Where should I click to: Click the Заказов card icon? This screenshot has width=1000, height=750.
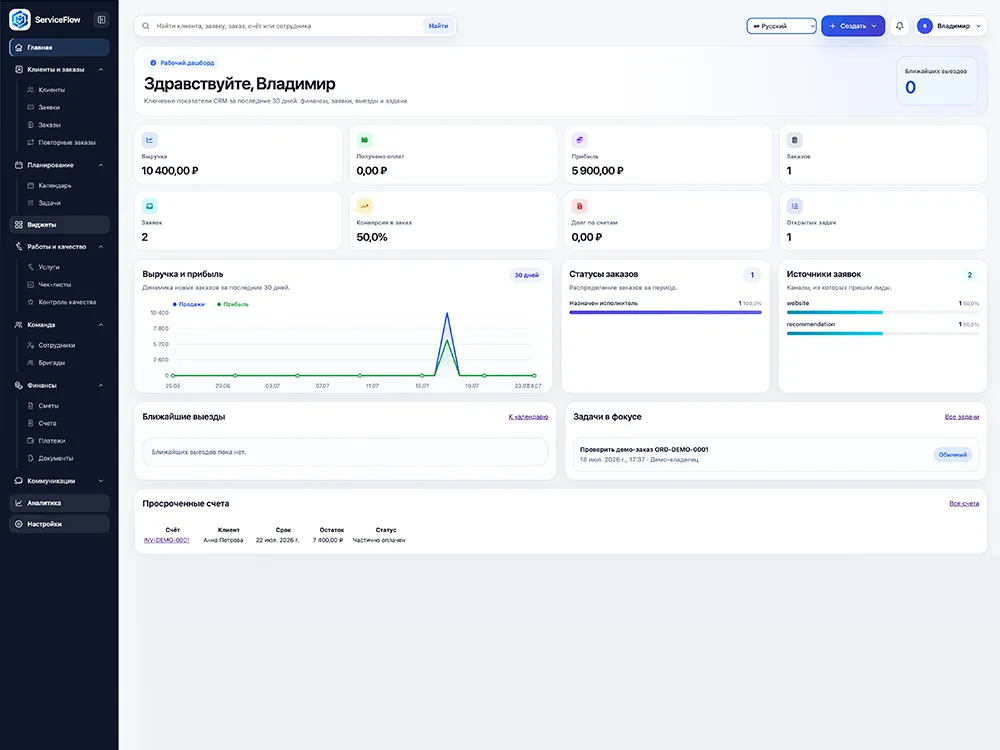794,140
